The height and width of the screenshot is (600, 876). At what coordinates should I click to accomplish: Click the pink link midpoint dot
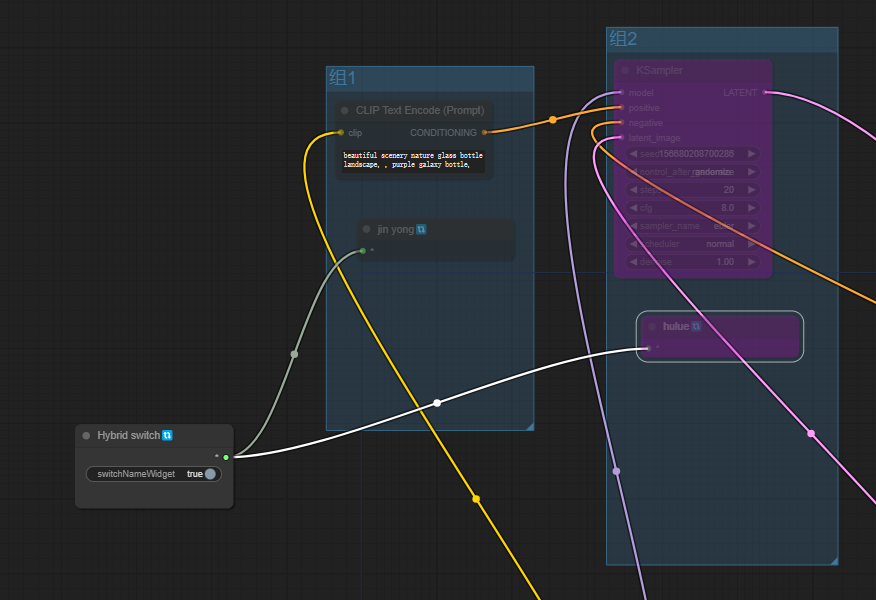coord(811,434)
